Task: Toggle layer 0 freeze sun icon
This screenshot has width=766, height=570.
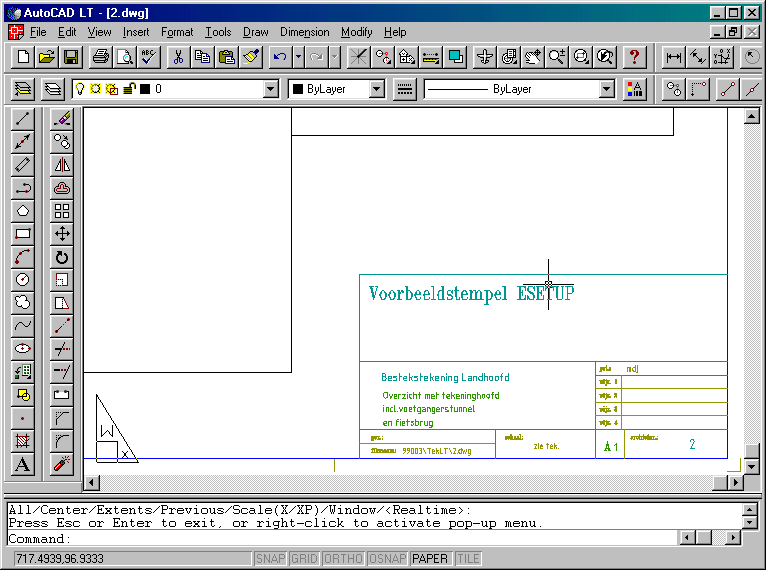Action: click(x=96, y=89)
